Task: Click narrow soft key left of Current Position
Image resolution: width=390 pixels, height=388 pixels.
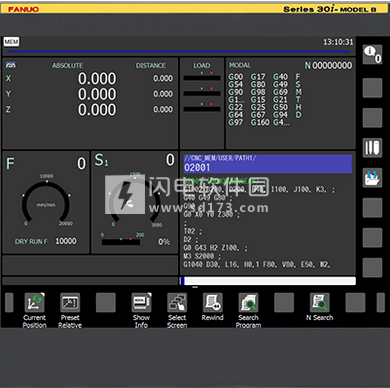Action: 9,303
